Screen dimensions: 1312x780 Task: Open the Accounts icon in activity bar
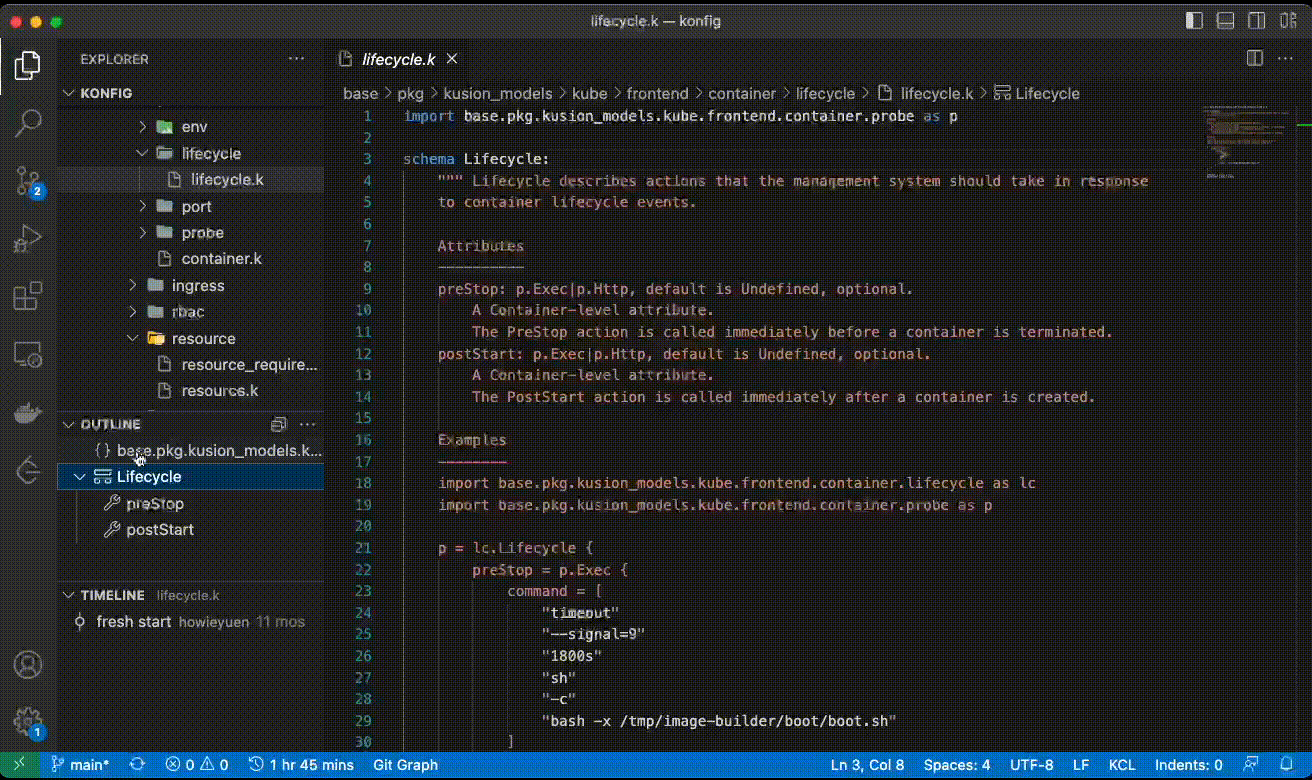(x=27, y=663)
